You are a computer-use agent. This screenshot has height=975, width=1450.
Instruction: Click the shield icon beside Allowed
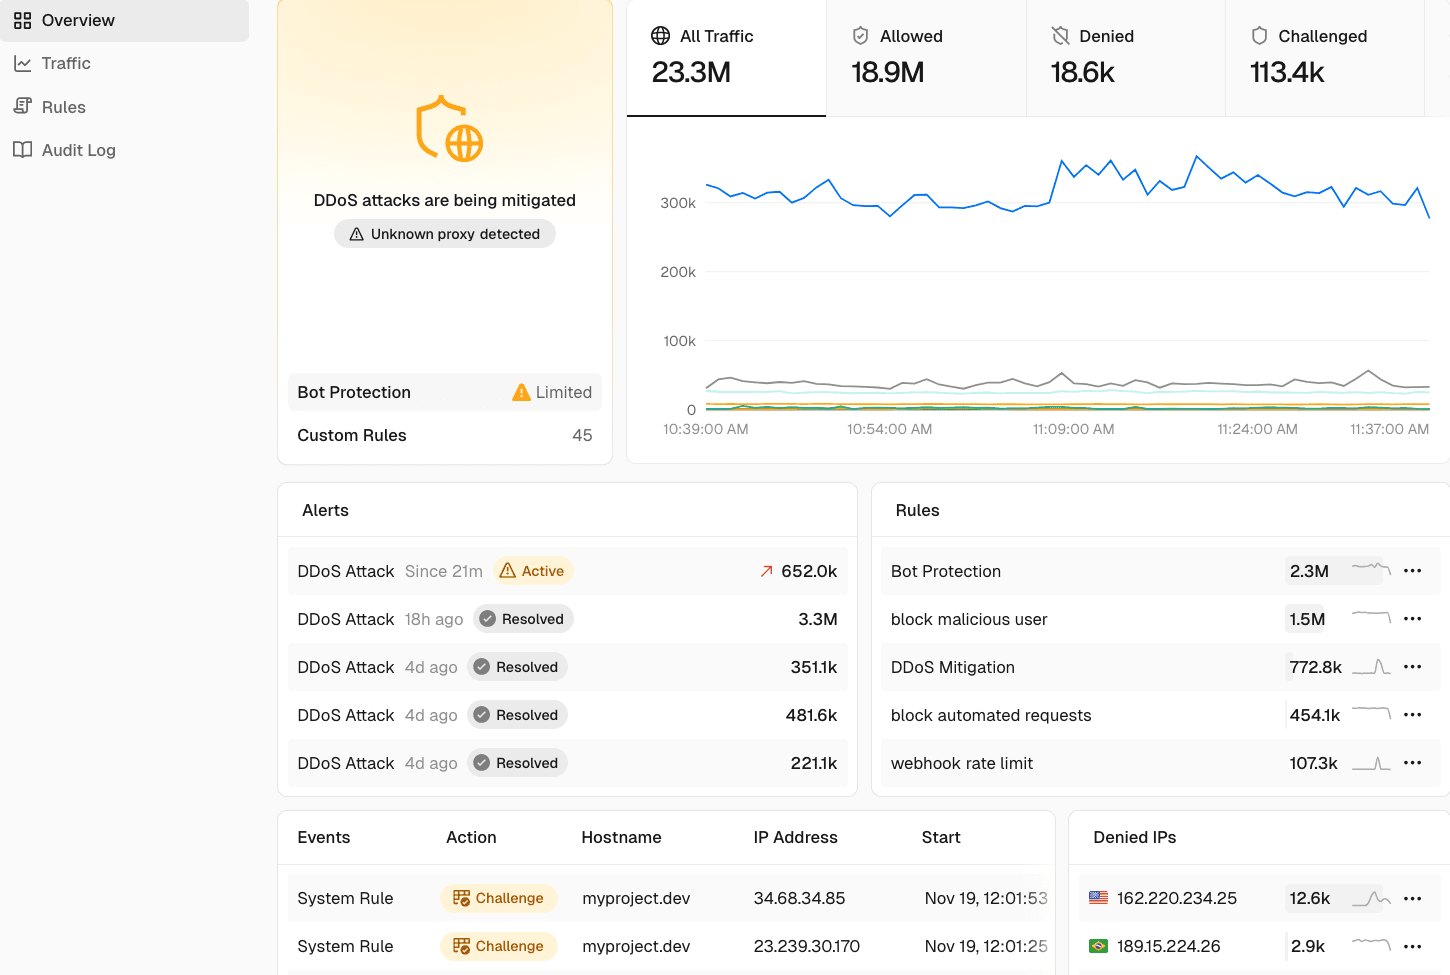coord(860,35)
